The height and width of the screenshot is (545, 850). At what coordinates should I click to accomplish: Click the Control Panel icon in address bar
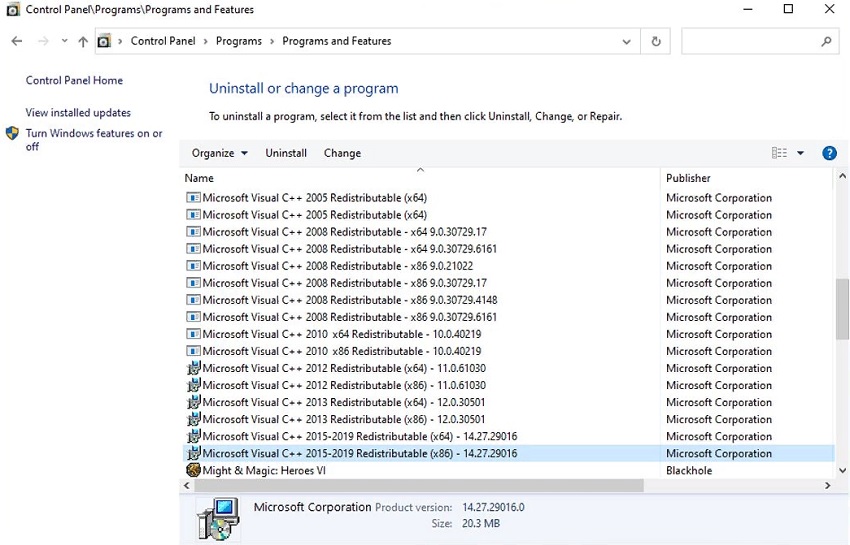click(x=105, y=41)
